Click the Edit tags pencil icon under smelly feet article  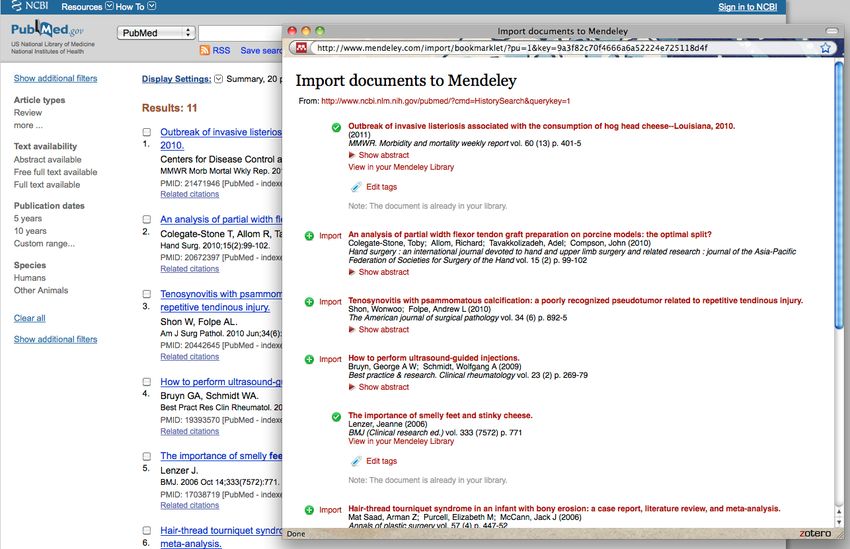coord(356,461)
